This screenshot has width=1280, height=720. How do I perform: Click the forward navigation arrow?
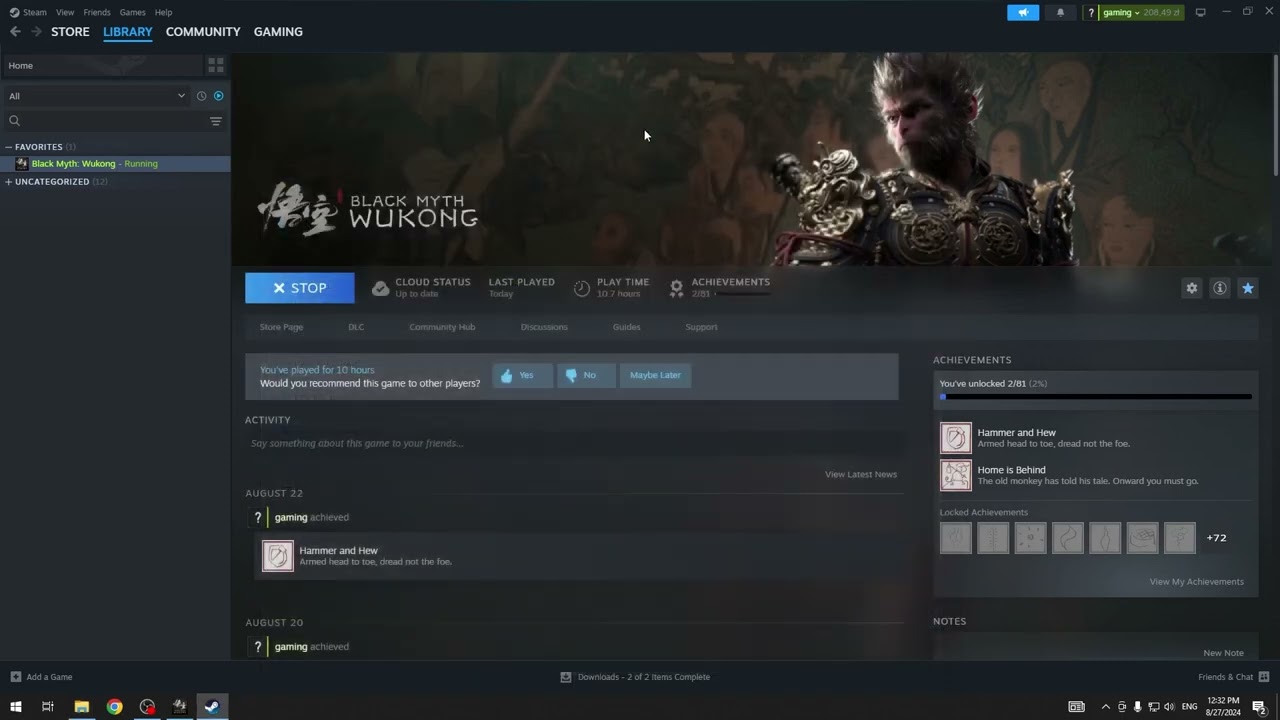[36, 32]
